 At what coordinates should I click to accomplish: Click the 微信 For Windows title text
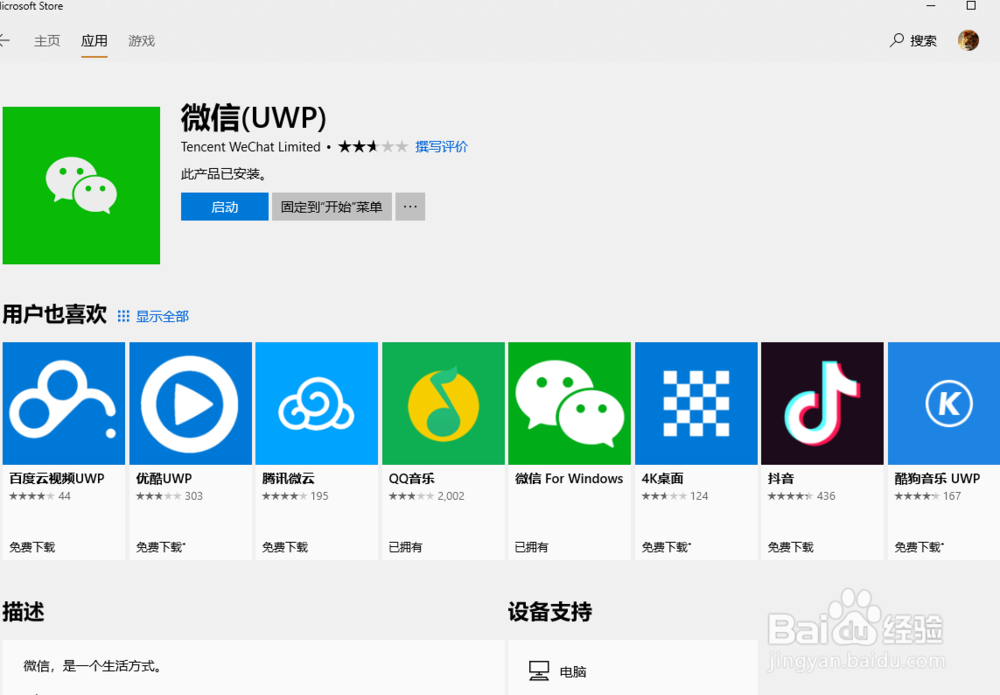click(569, 478)
